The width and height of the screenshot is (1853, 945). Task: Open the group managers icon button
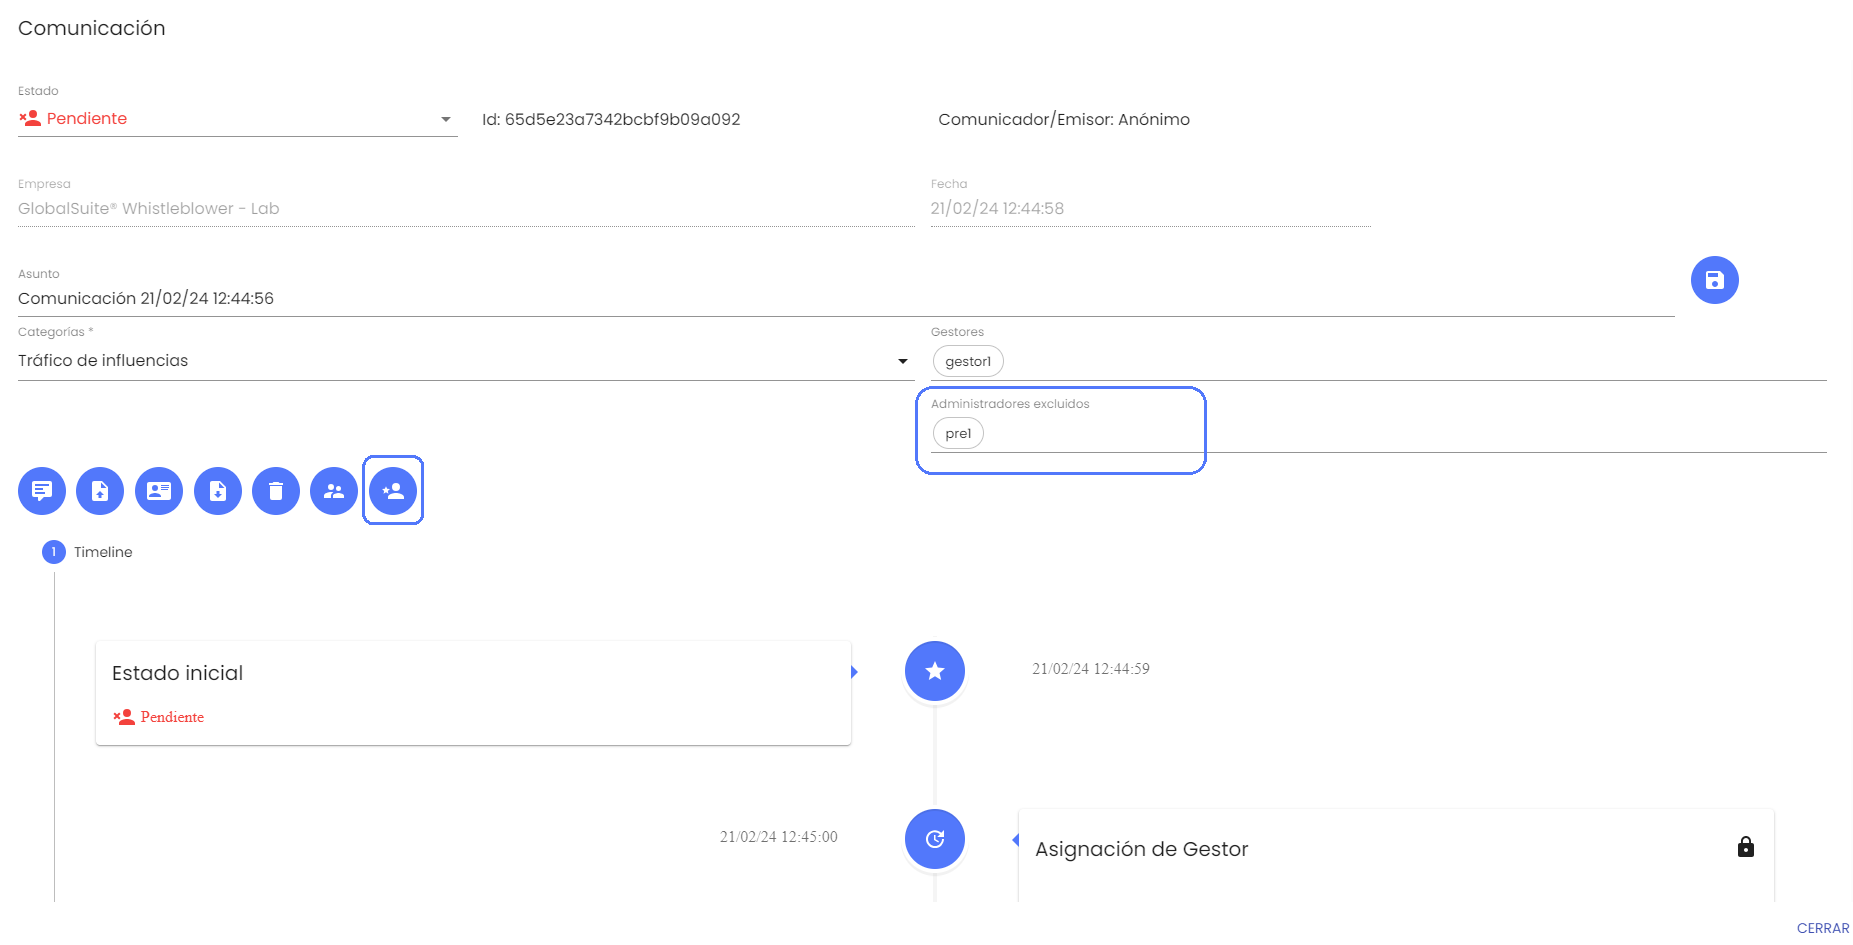(334, 491)
